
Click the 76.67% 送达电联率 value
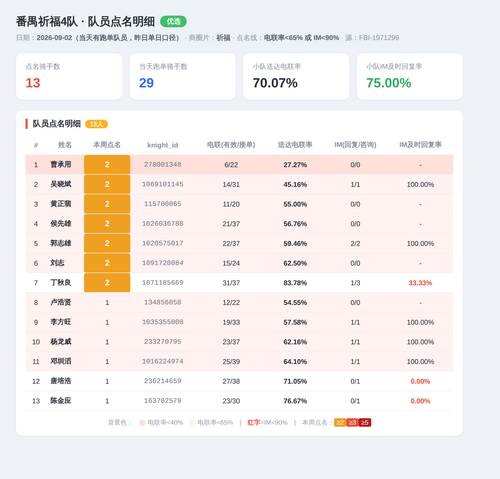point(295,401)
